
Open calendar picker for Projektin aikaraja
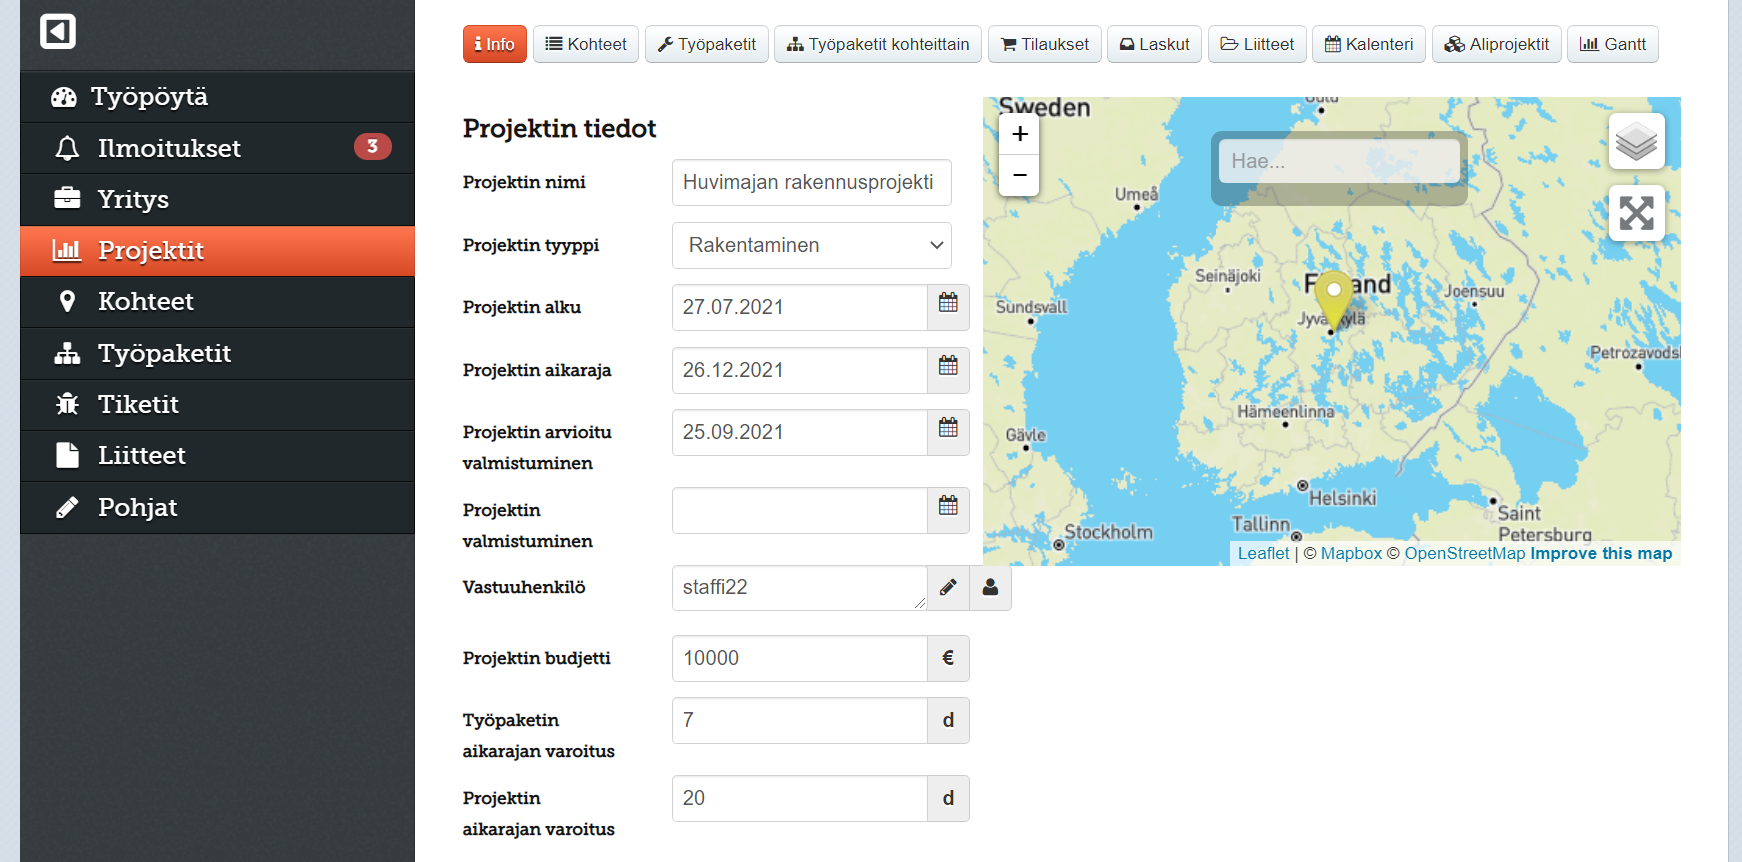[948, 370]
